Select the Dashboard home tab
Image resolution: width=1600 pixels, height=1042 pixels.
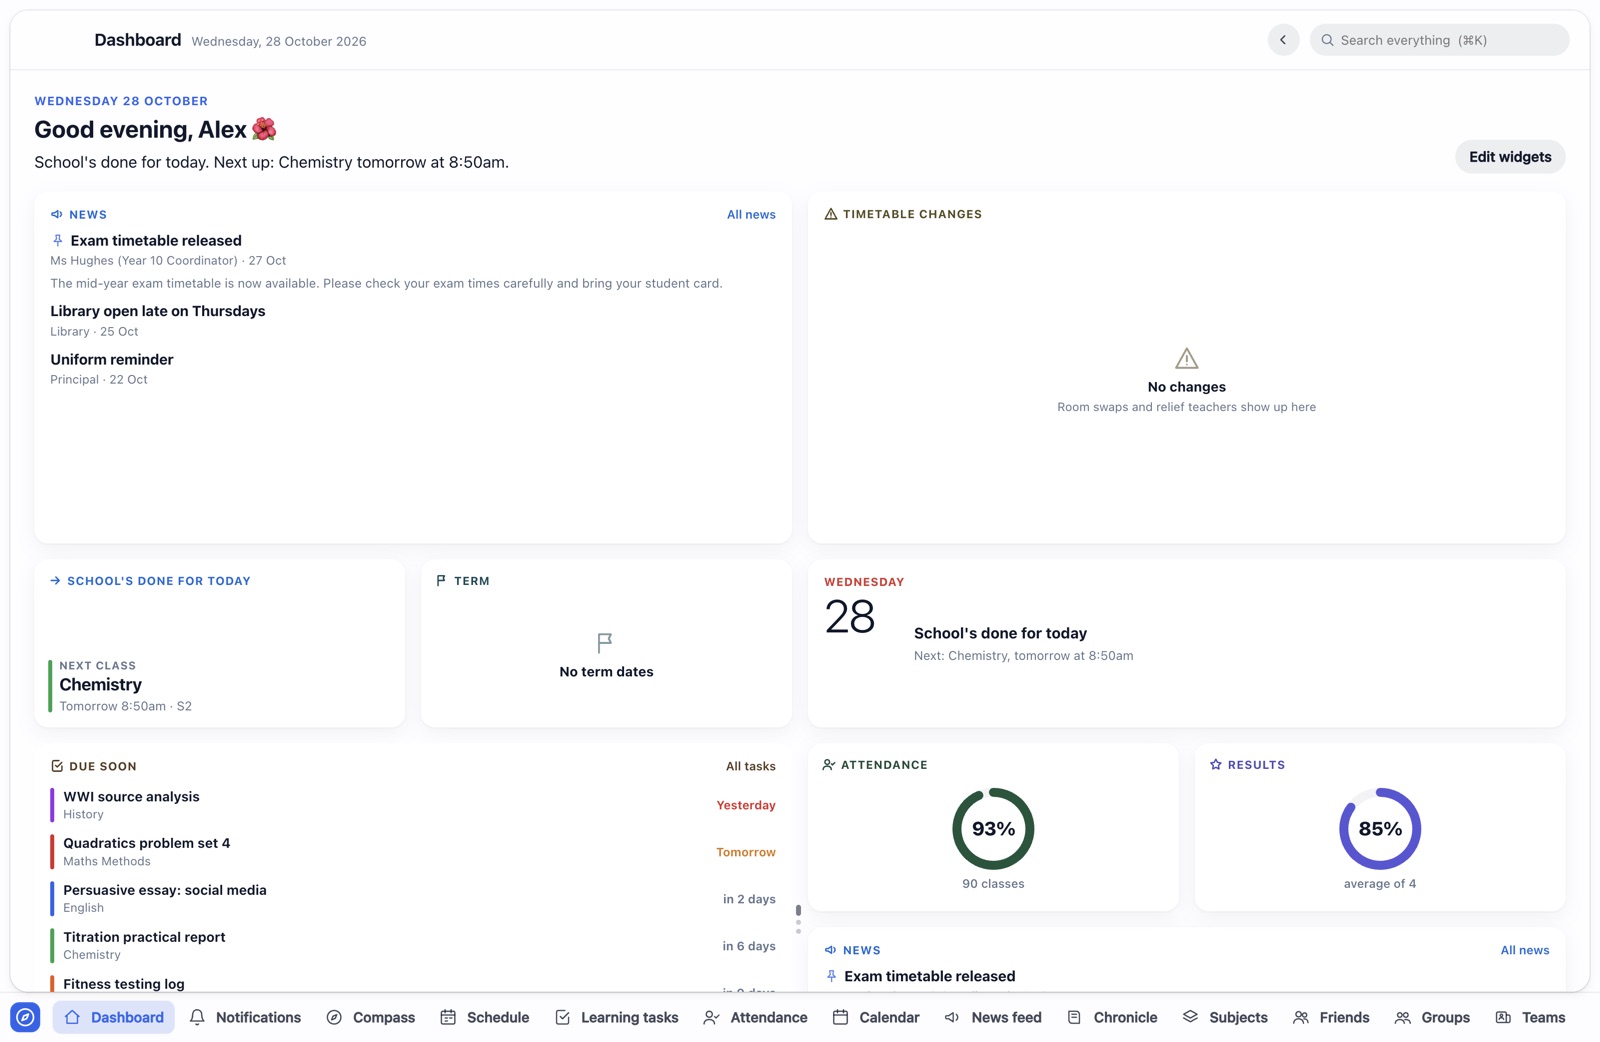point(114,1017)
